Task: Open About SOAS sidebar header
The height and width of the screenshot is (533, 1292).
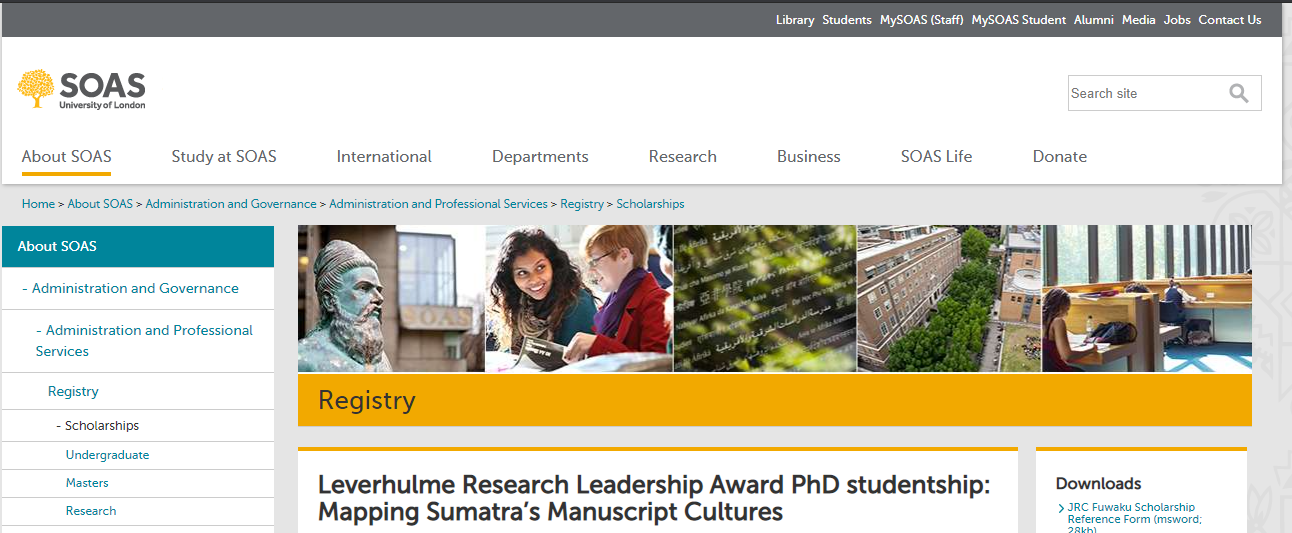Action: (x=138, y=246)
